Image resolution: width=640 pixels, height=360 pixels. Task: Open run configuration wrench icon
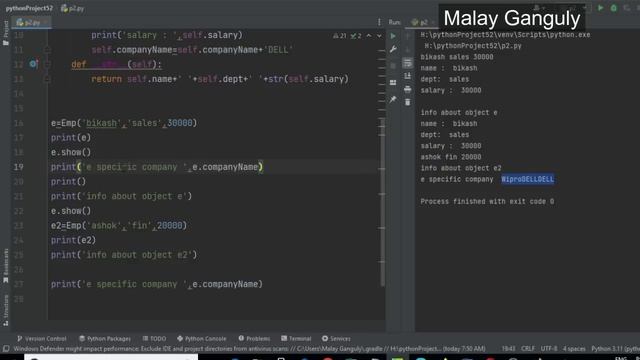point(393,49)
